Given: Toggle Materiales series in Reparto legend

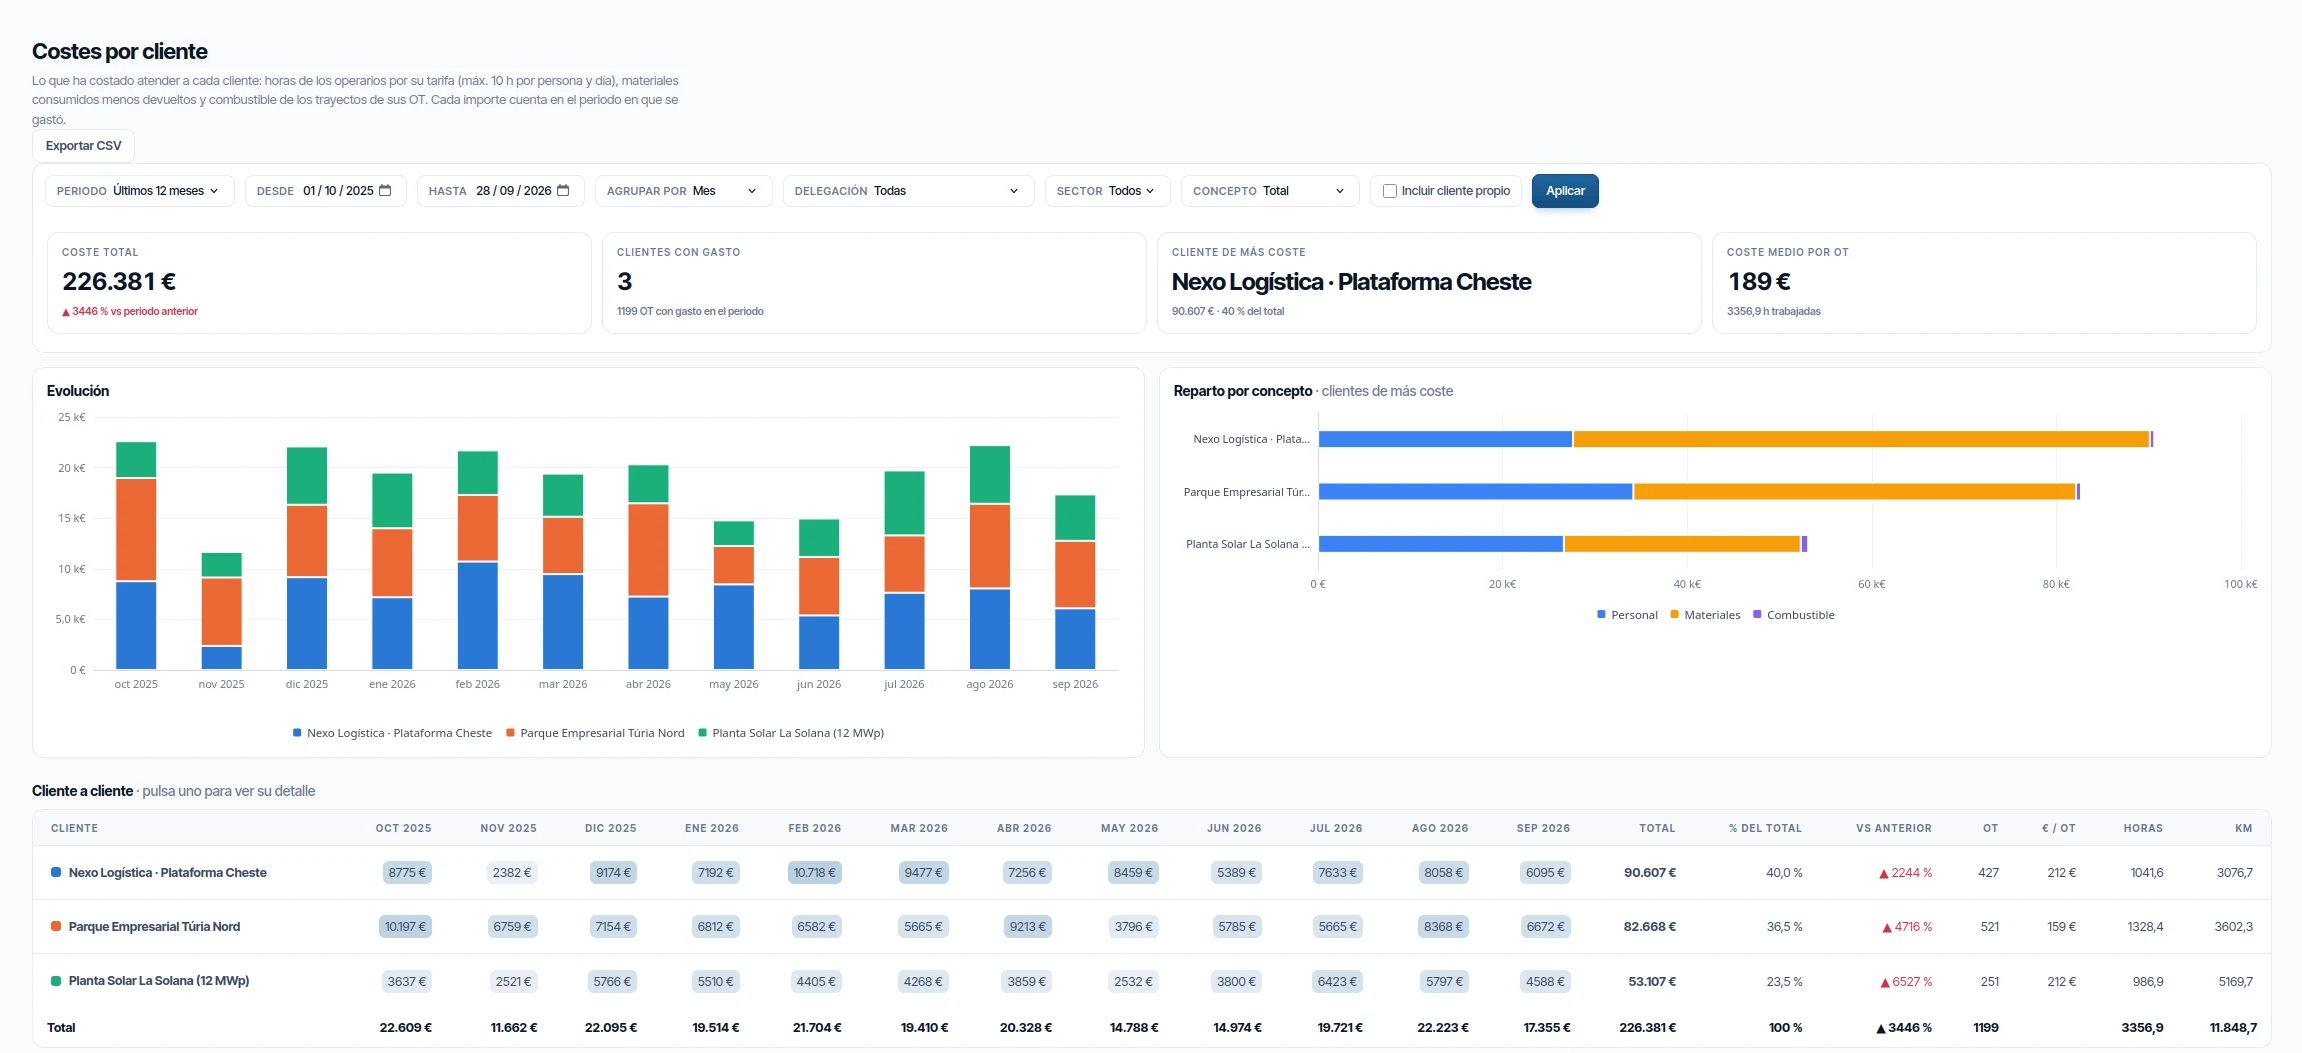Looking at the screenshot, I should coord(1705,615).
